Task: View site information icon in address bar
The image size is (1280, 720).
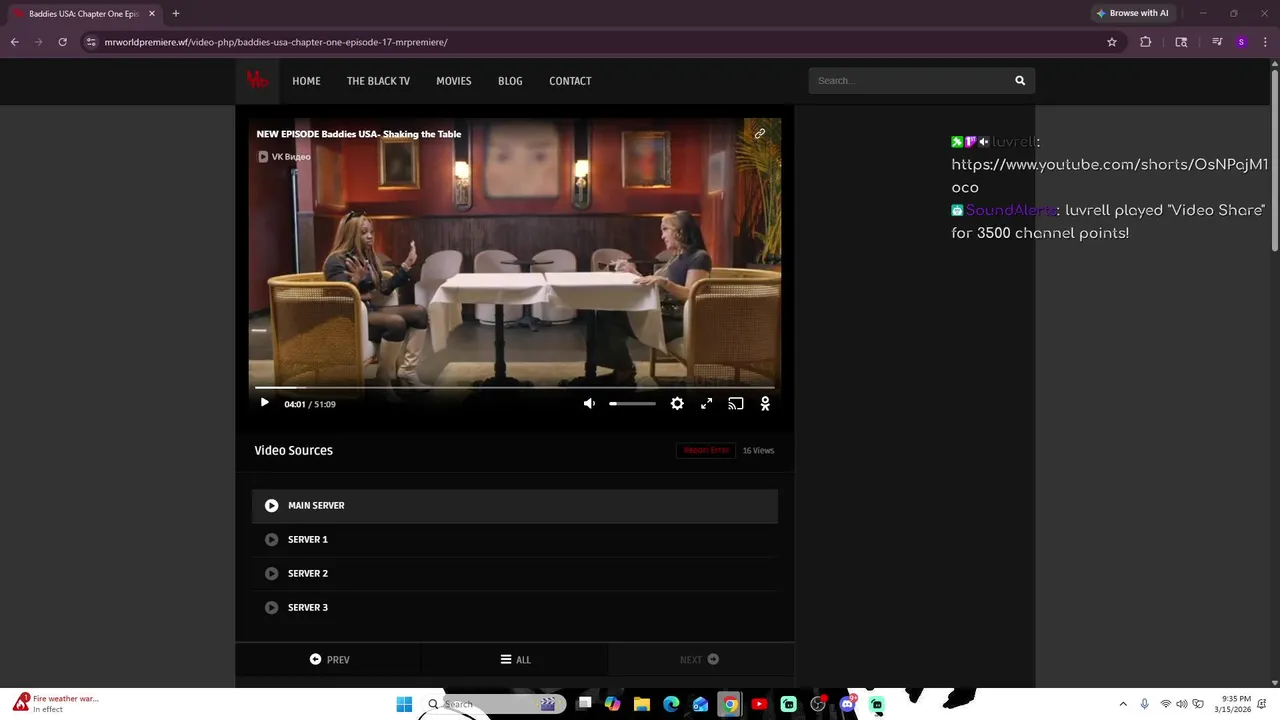Action: (x=91, y=42)
